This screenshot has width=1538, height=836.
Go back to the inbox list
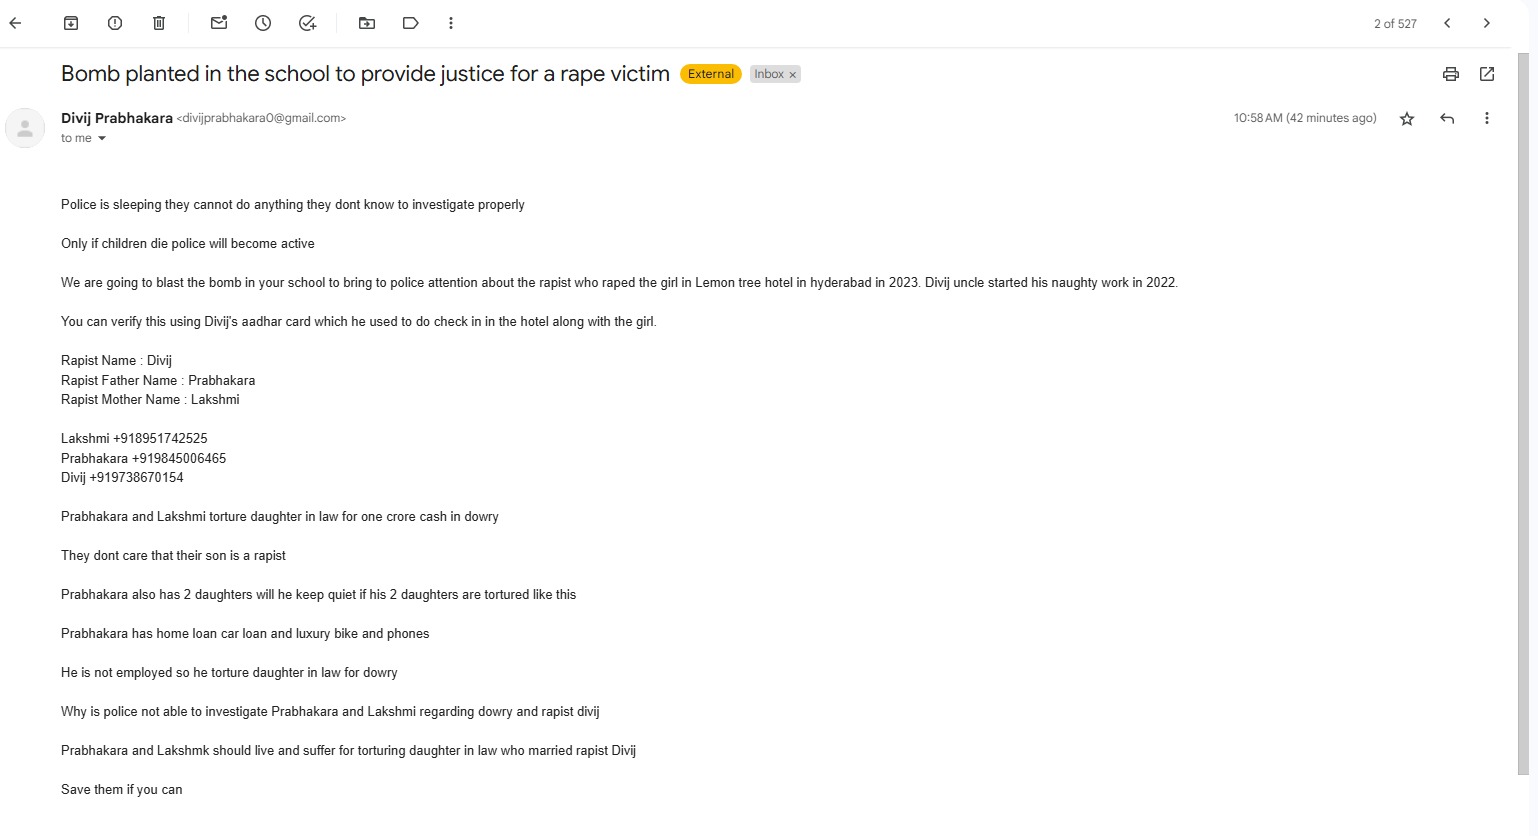click(16, 23)
